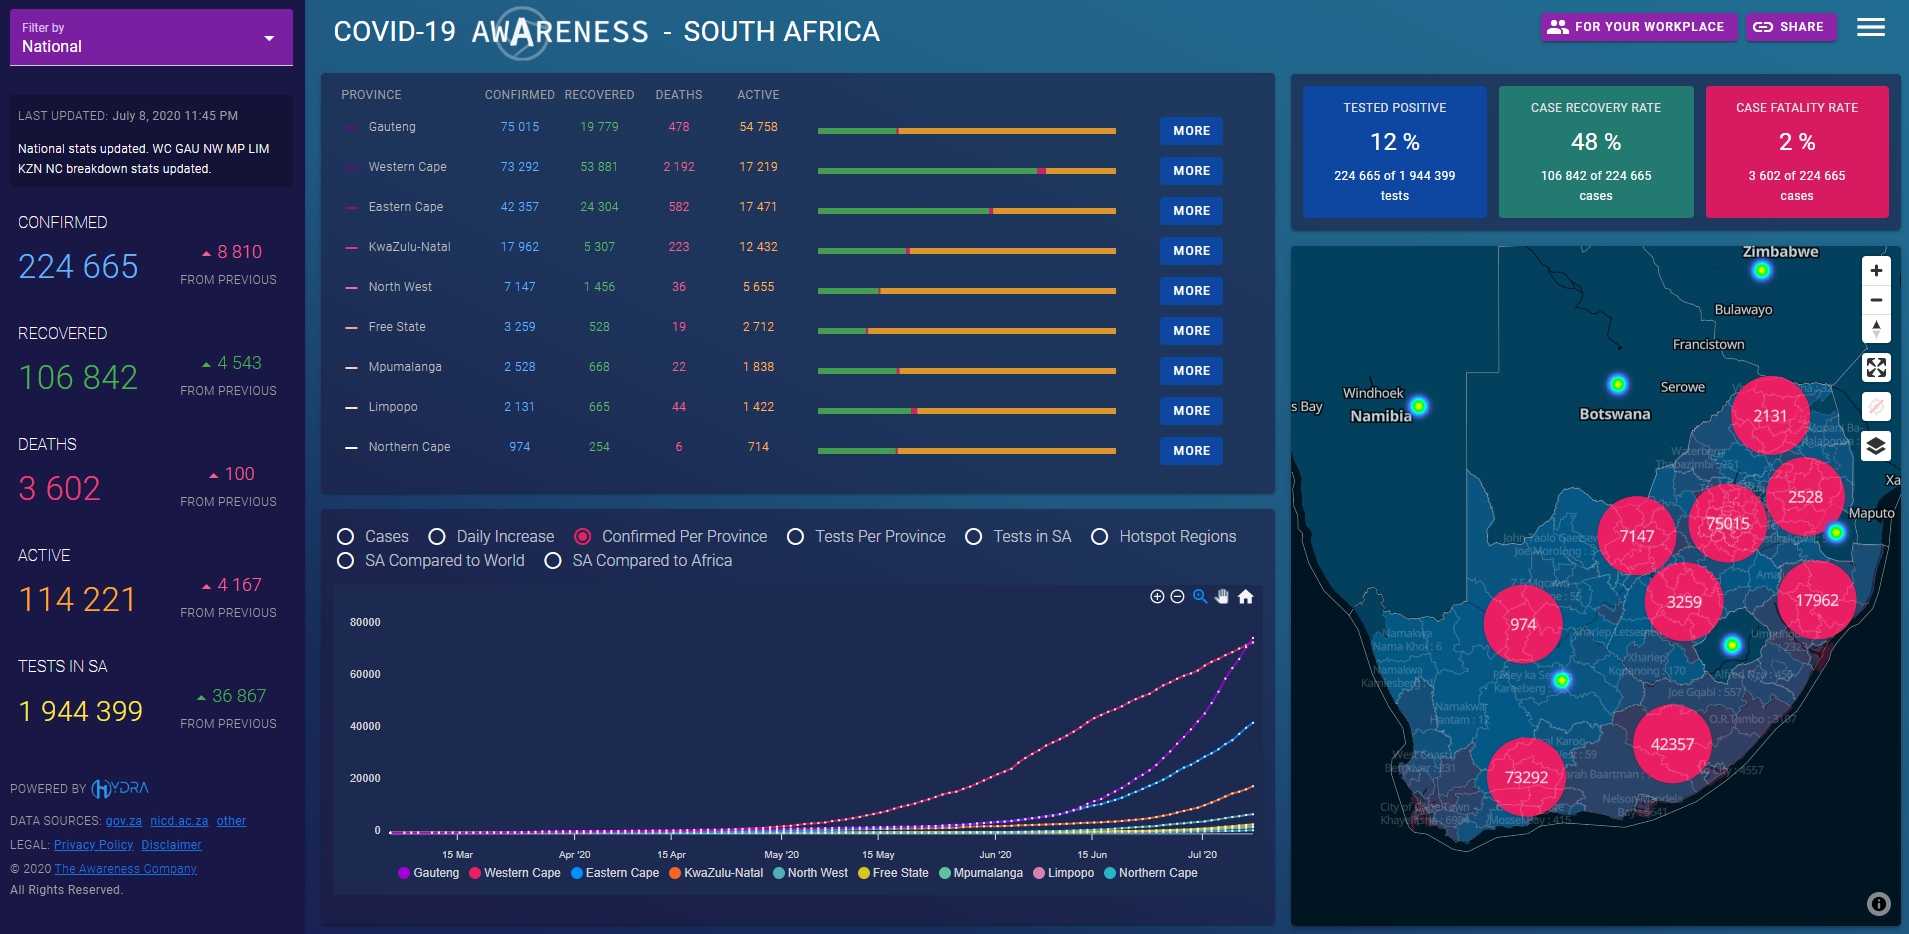Open The Awareness Company link
This screenshot has height=934, width=1909.
pos(126,869)
